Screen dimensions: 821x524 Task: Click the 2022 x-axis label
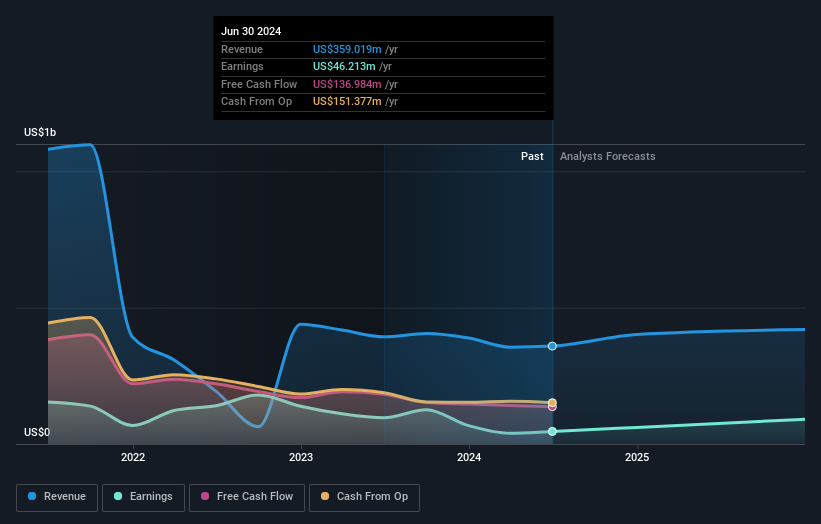[133, 458]
